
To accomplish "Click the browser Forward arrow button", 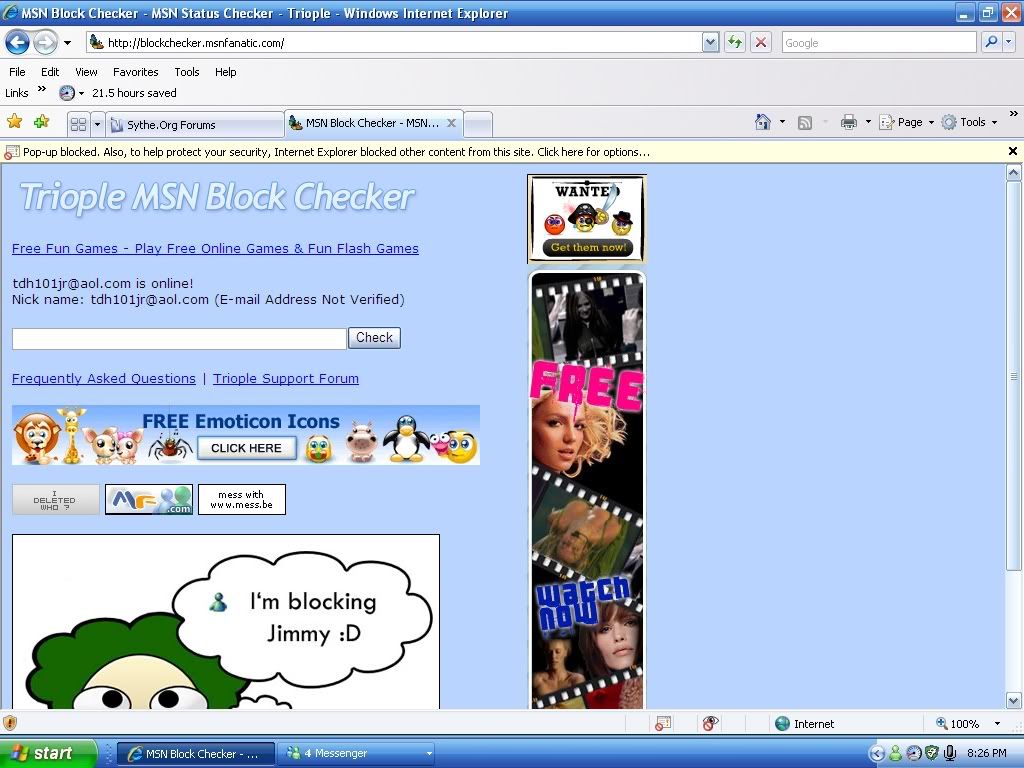I will click(x=45, y=43).
